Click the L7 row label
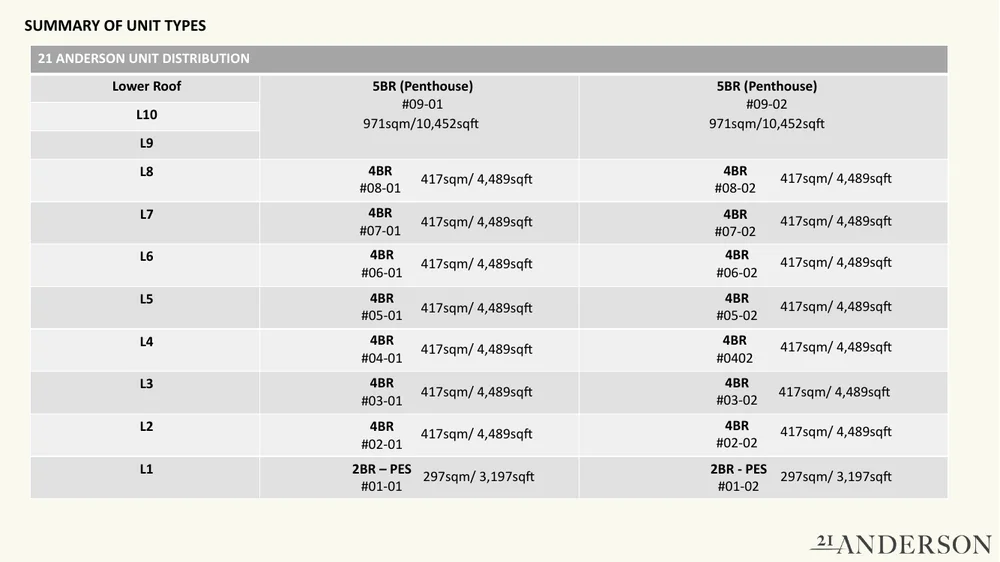Viewport: 1000px width, 562px height. coord(146,214)
